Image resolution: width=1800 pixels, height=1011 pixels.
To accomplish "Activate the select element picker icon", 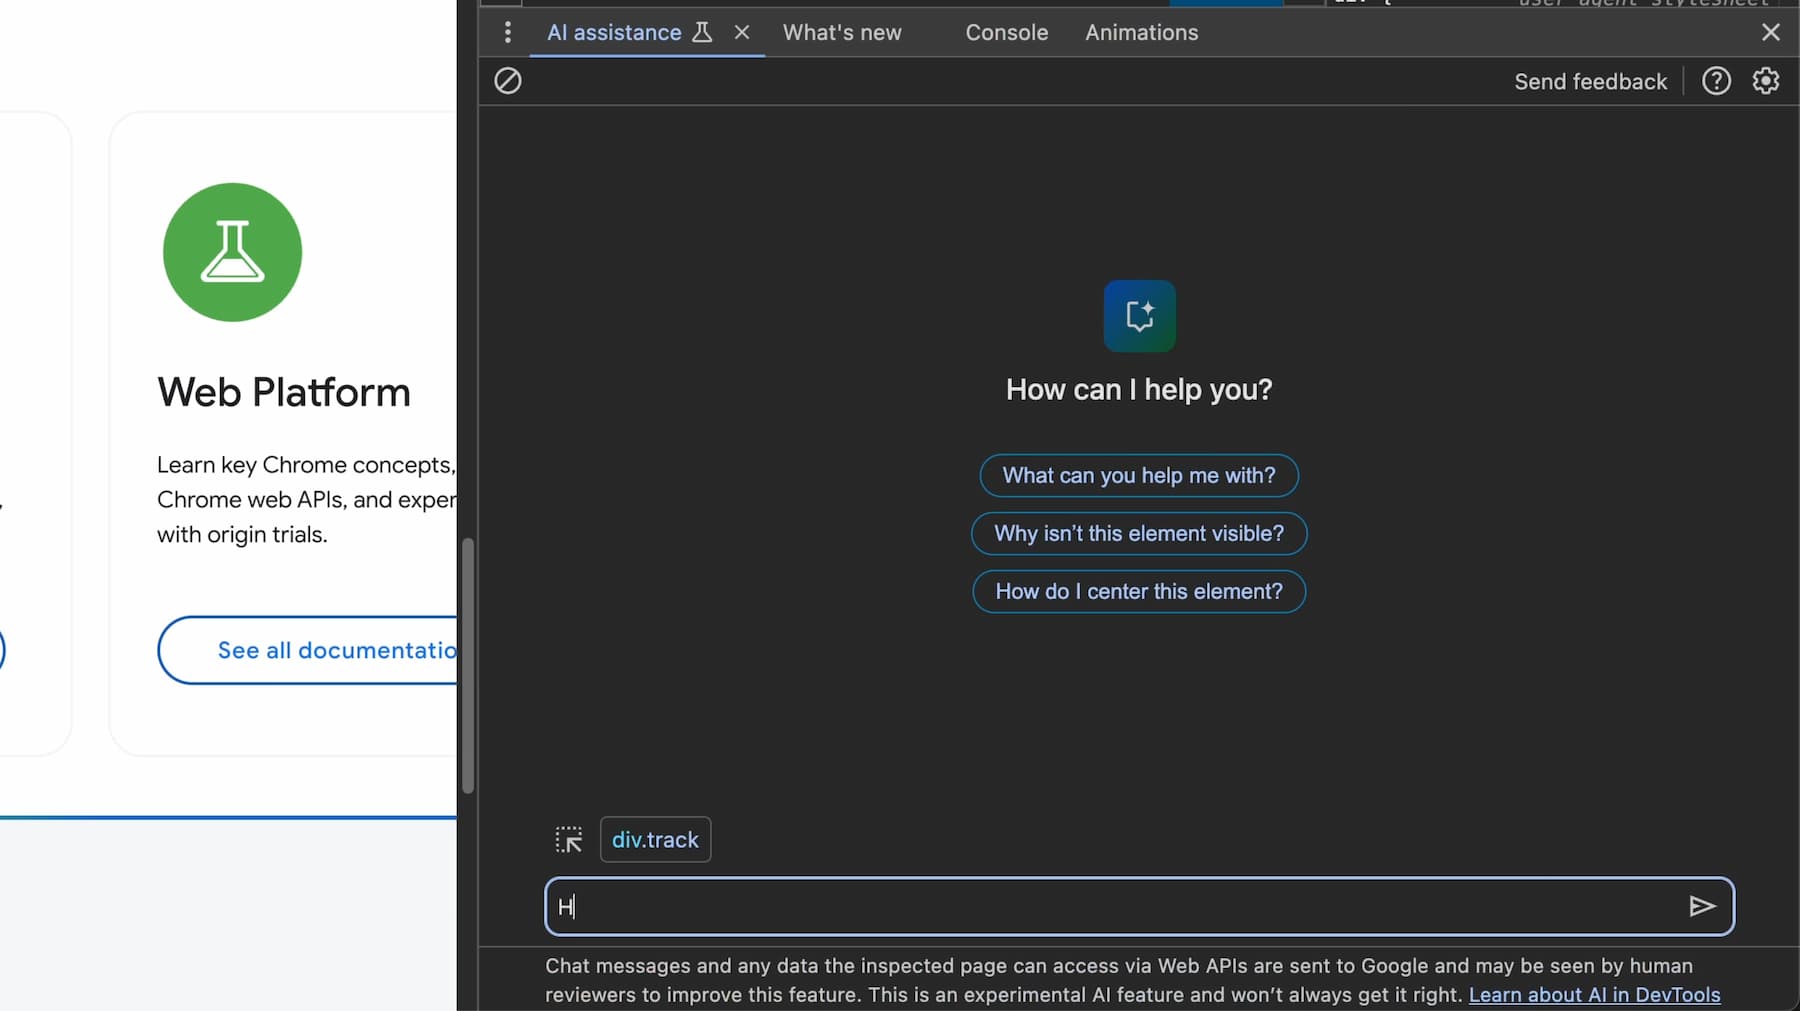I will click(569, 840).
